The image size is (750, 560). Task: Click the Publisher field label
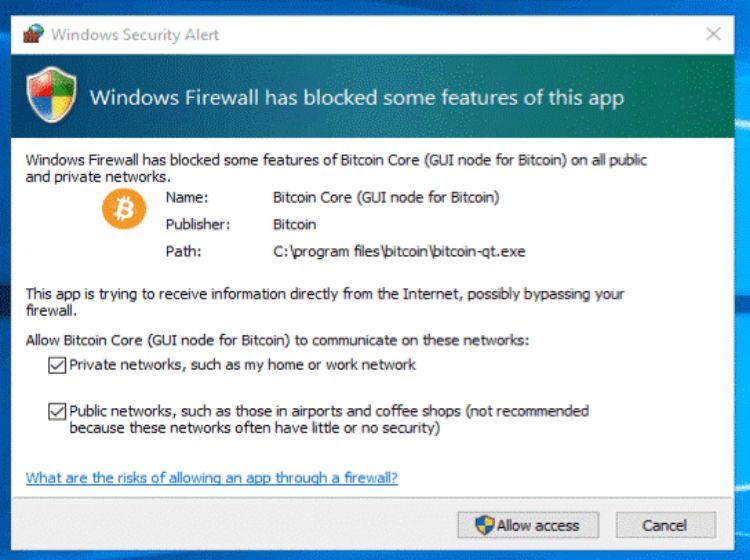tap(197, 224)
